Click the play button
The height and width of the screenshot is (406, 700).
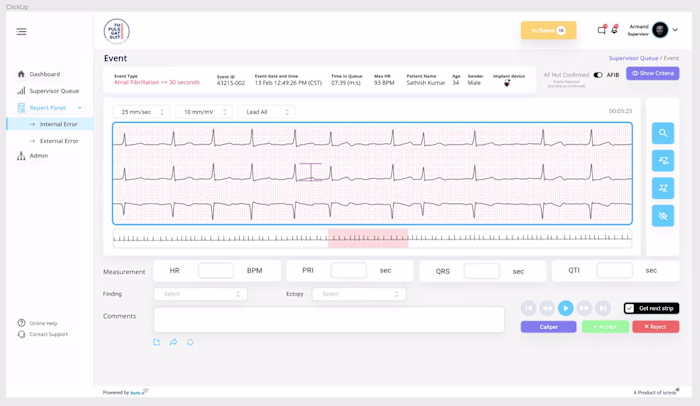[566, 308]
